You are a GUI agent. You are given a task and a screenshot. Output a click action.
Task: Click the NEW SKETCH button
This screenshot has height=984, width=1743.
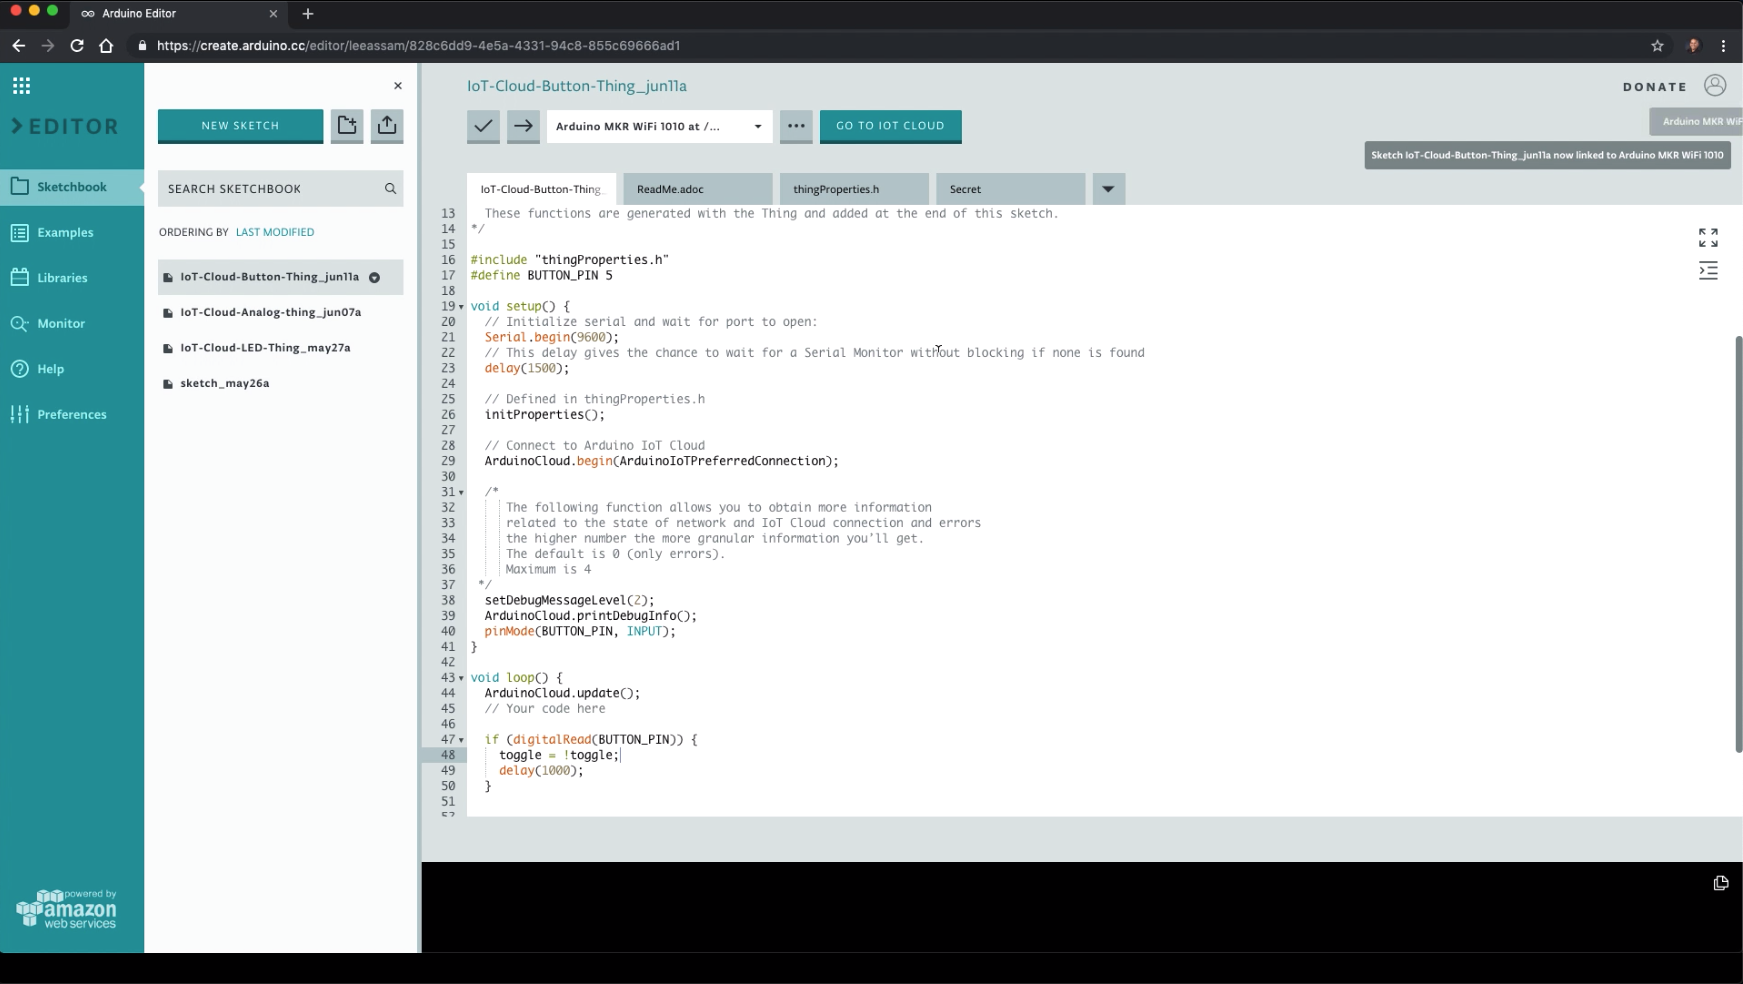click(x=240, y=126)
